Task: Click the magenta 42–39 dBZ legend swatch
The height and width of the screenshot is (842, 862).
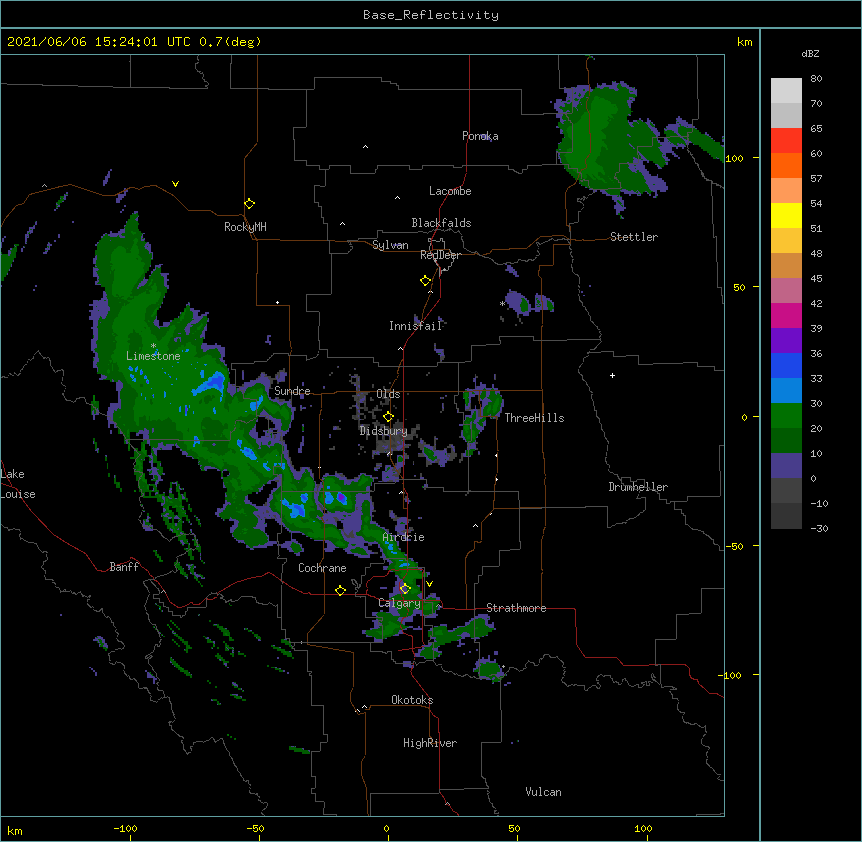Action: pos(786,315)
